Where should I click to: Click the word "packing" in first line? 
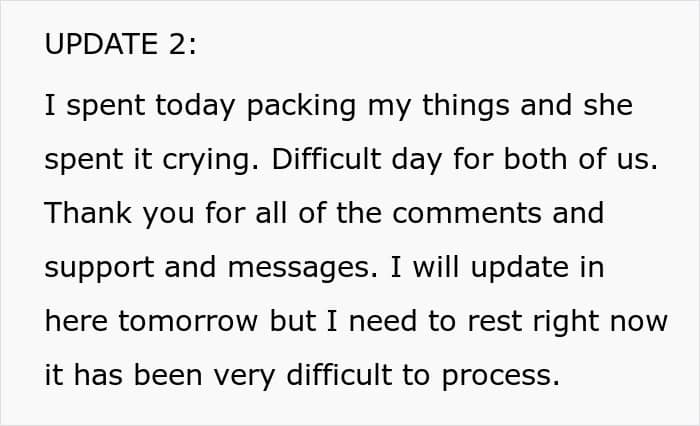301,108
